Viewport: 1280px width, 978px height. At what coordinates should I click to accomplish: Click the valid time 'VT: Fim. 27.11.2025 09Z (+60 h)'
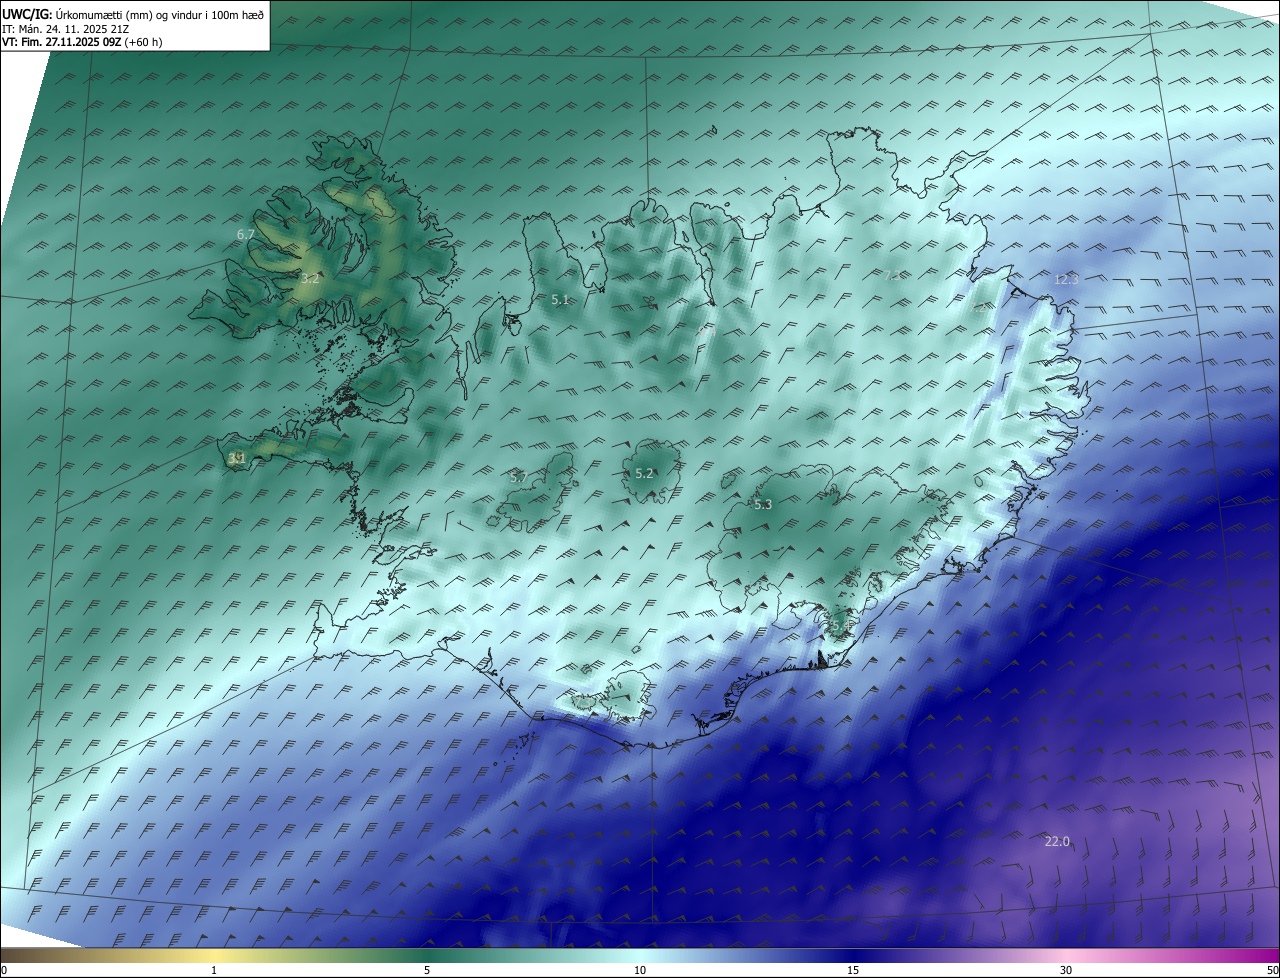coord(82,42)
